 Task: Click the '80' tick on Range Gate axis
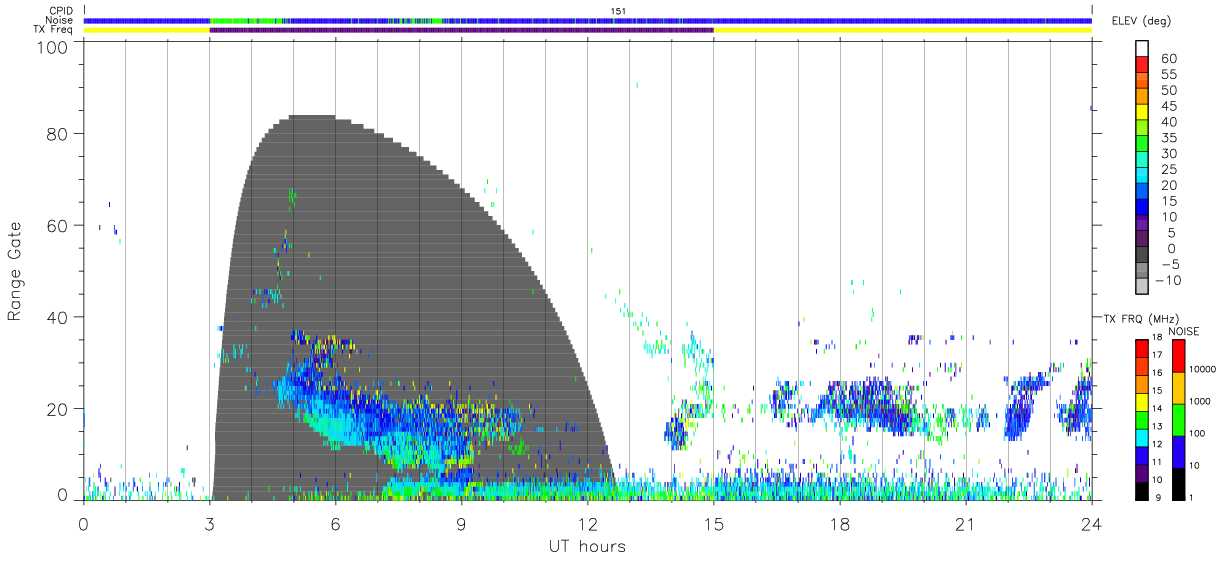click(x=56, y=134)
